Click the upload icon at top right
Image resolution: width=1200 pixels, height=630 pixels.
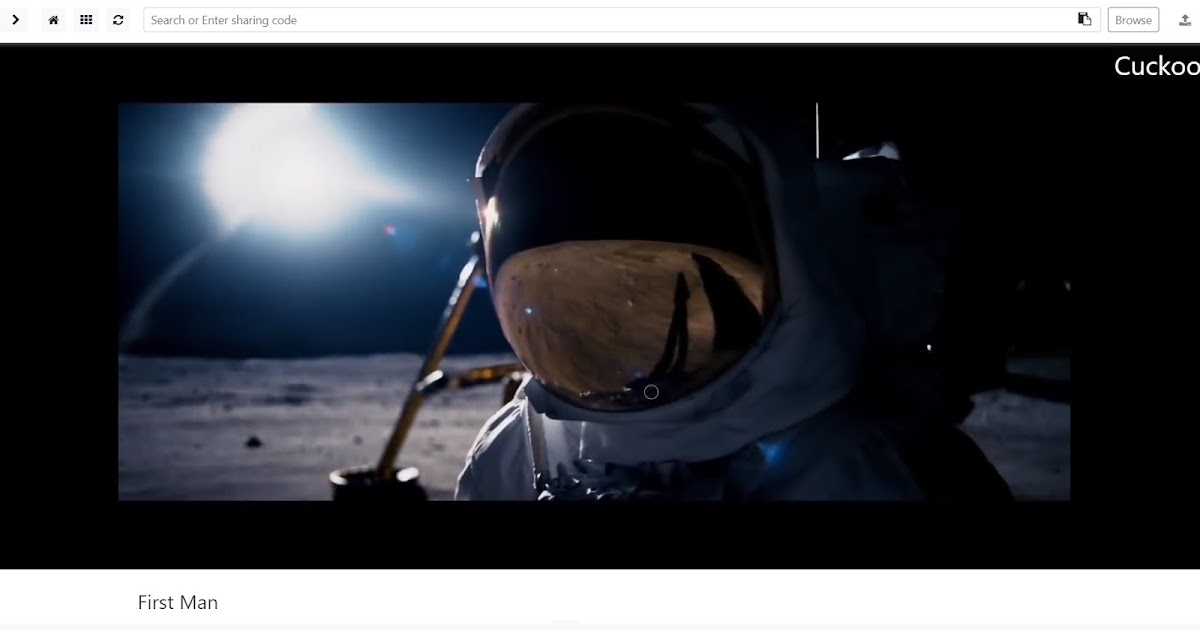pos(1184,19)
